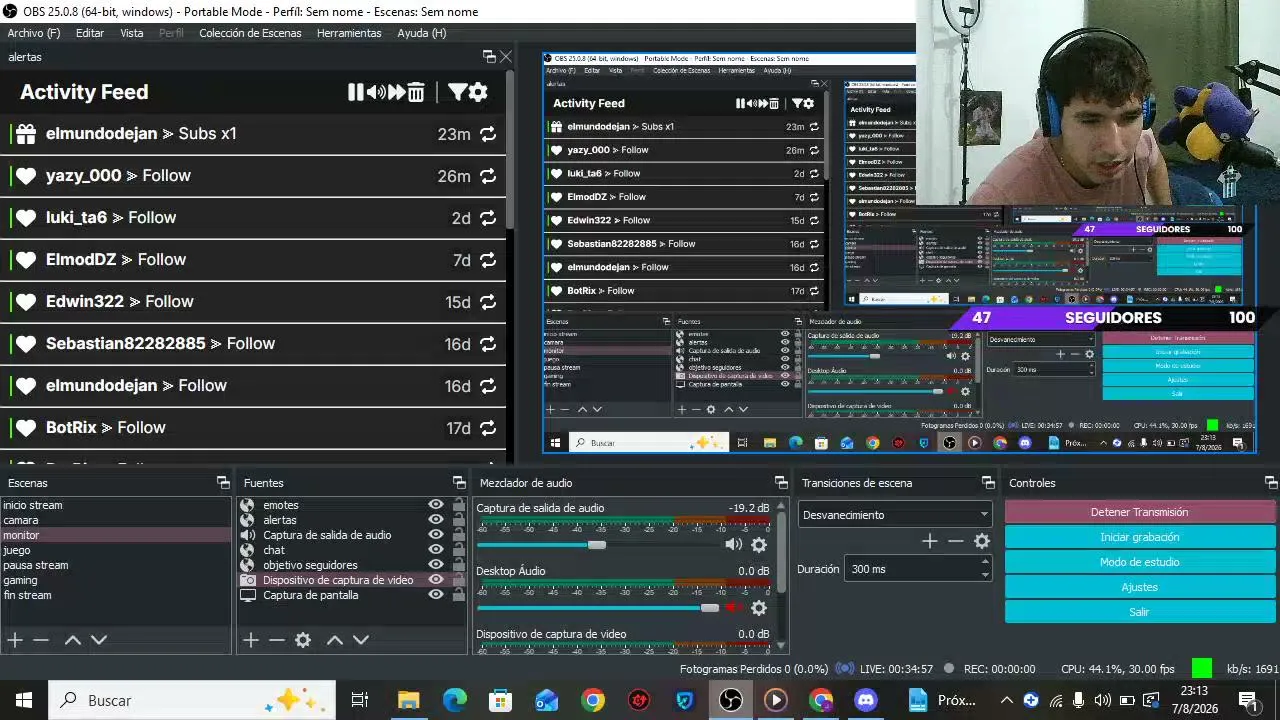Enable Modo de estudio
The image size is (1280, 720).
(x=1140, y=562)
